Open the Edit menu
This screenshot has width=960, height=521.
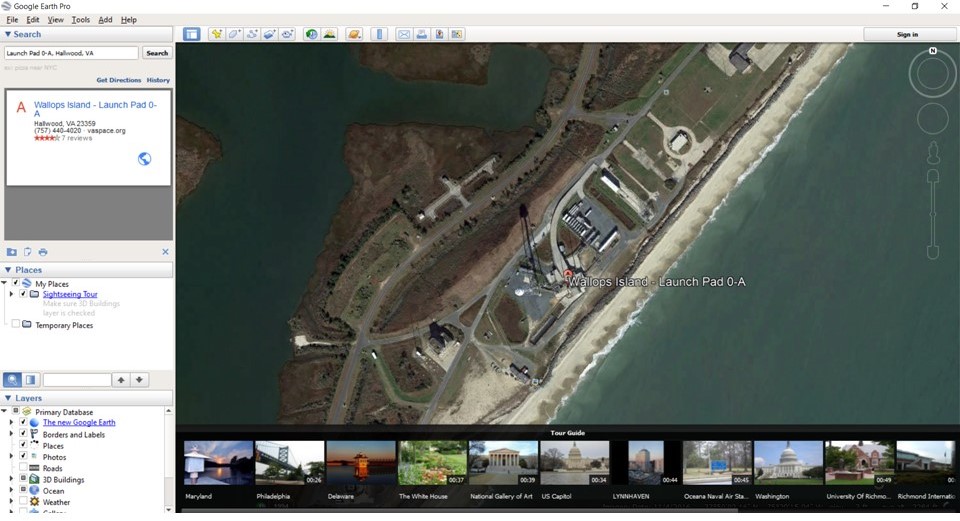(x=32, y=20)
